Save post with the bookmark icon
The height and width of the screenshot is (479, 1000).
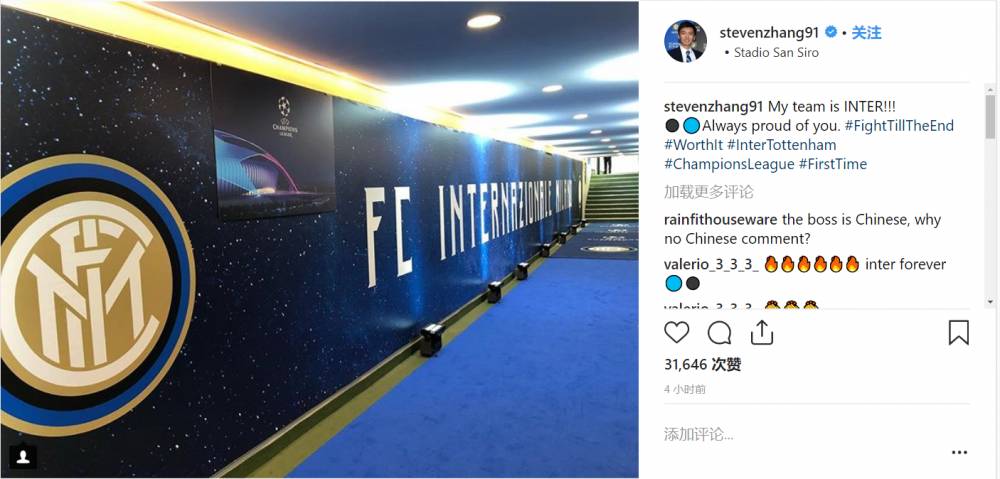coord(959,332)
